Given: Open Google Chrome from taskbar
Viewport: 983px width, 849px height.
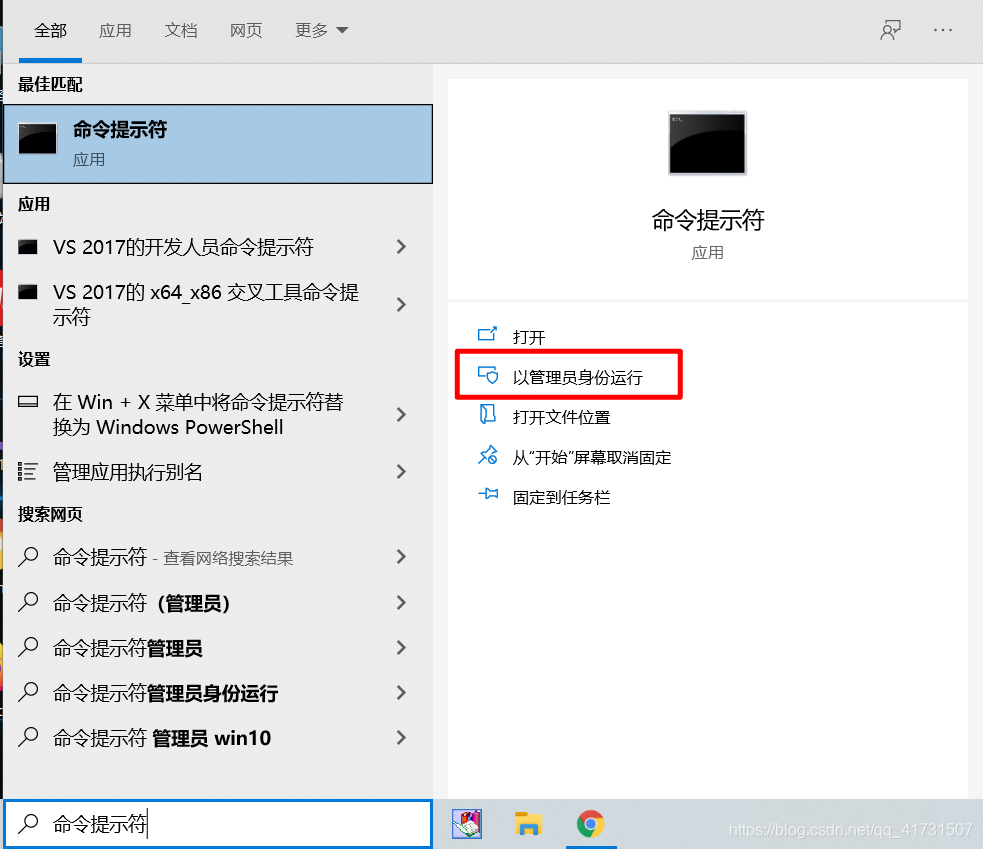Looking at the screenshot, I should tap(591, 824).
